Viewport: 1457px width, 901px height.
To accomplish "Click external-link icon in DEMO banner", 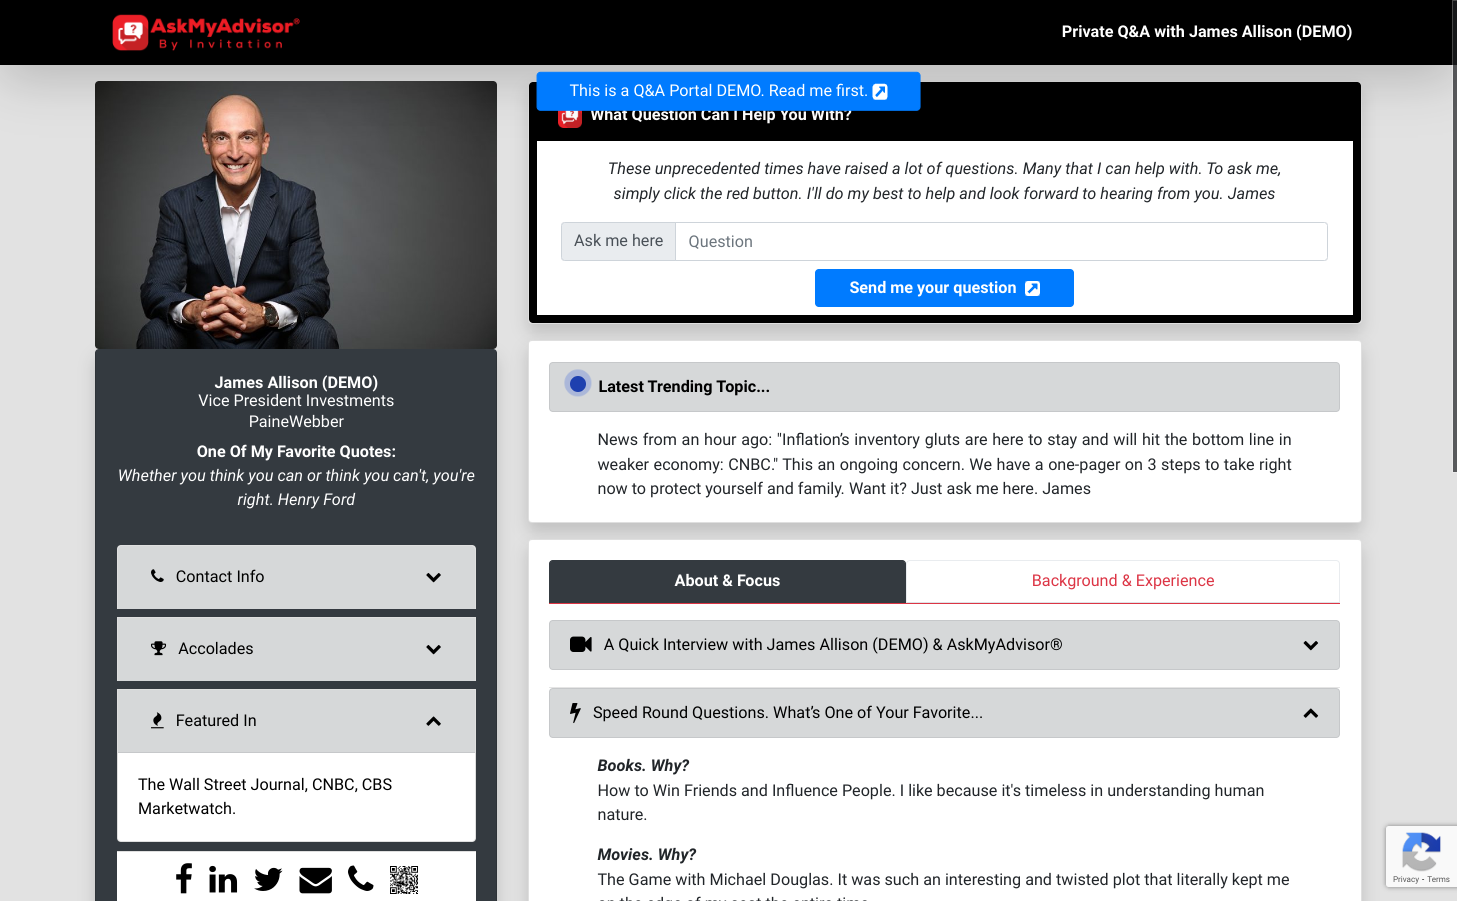I will (x=880, y=91).
